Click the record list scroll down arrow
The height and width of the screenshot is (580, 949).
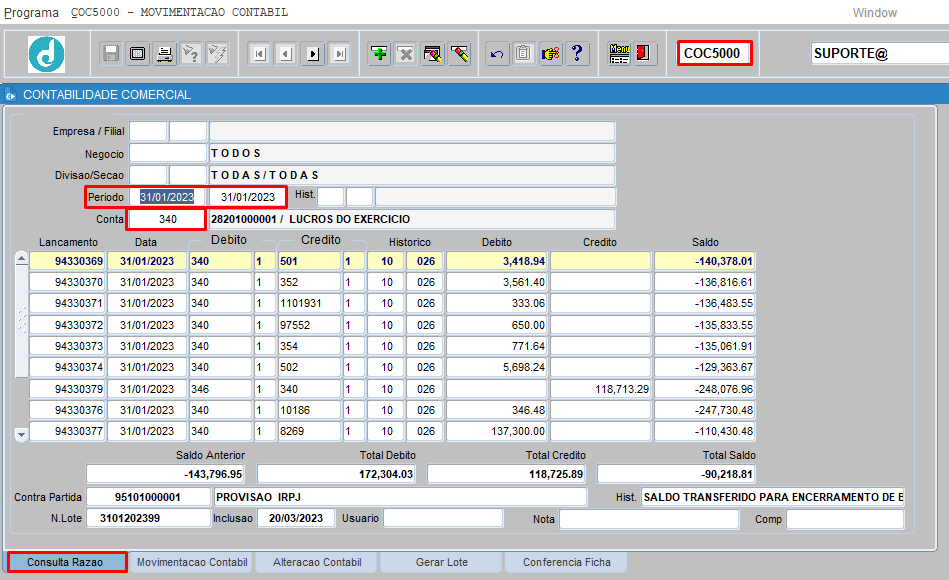tap(21, 434)
